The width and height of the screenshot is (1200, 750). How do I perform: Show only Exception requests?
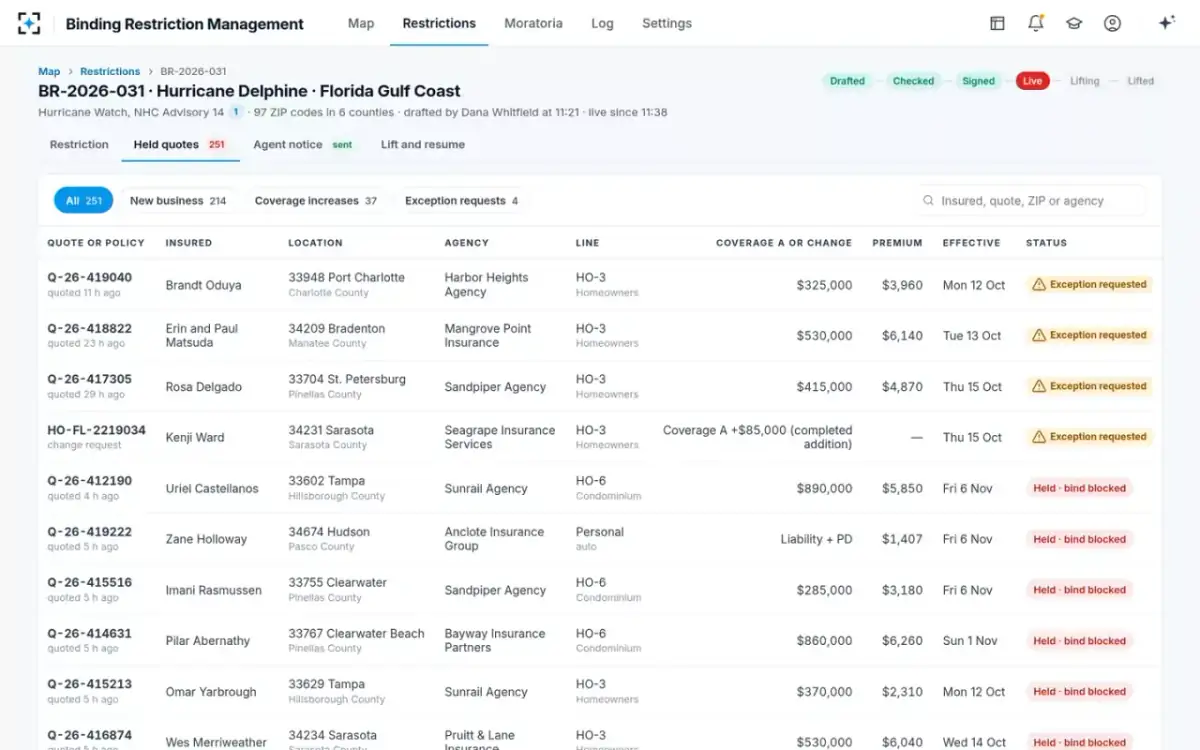461,201
